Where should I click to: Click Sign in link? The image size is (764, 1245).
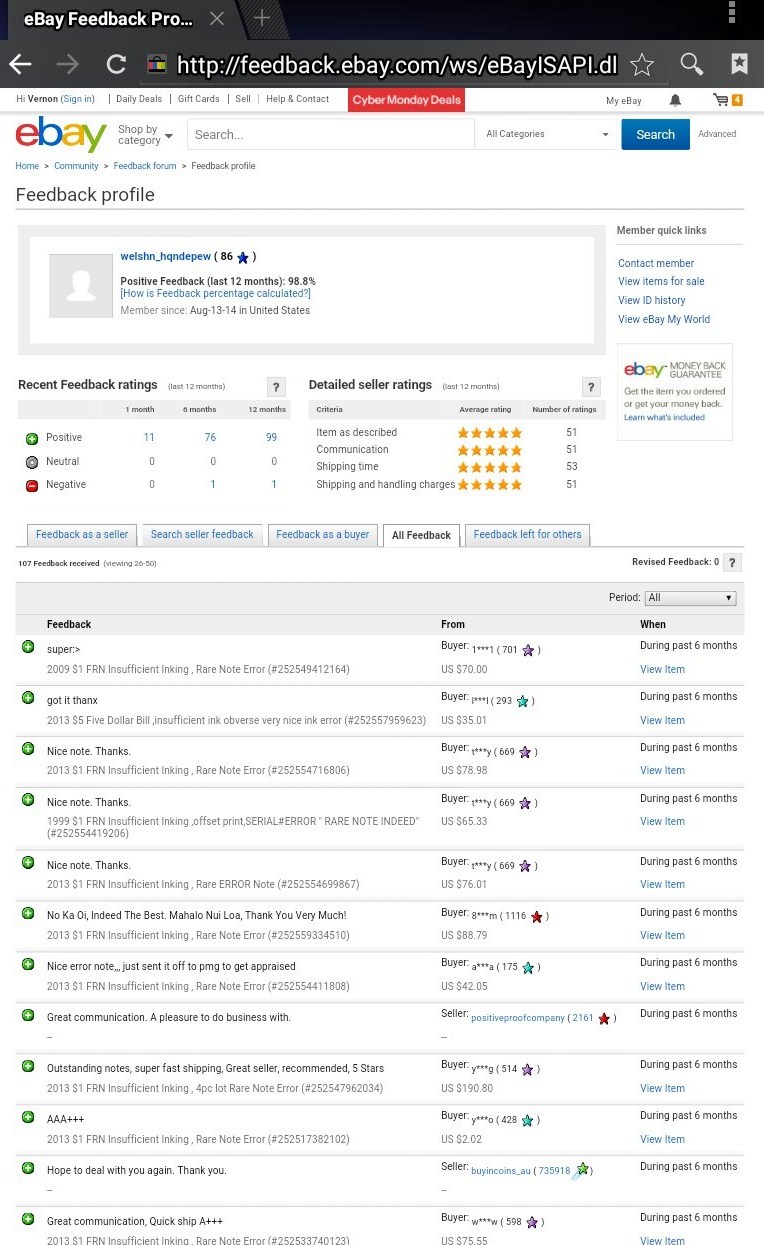coord(78,99)
